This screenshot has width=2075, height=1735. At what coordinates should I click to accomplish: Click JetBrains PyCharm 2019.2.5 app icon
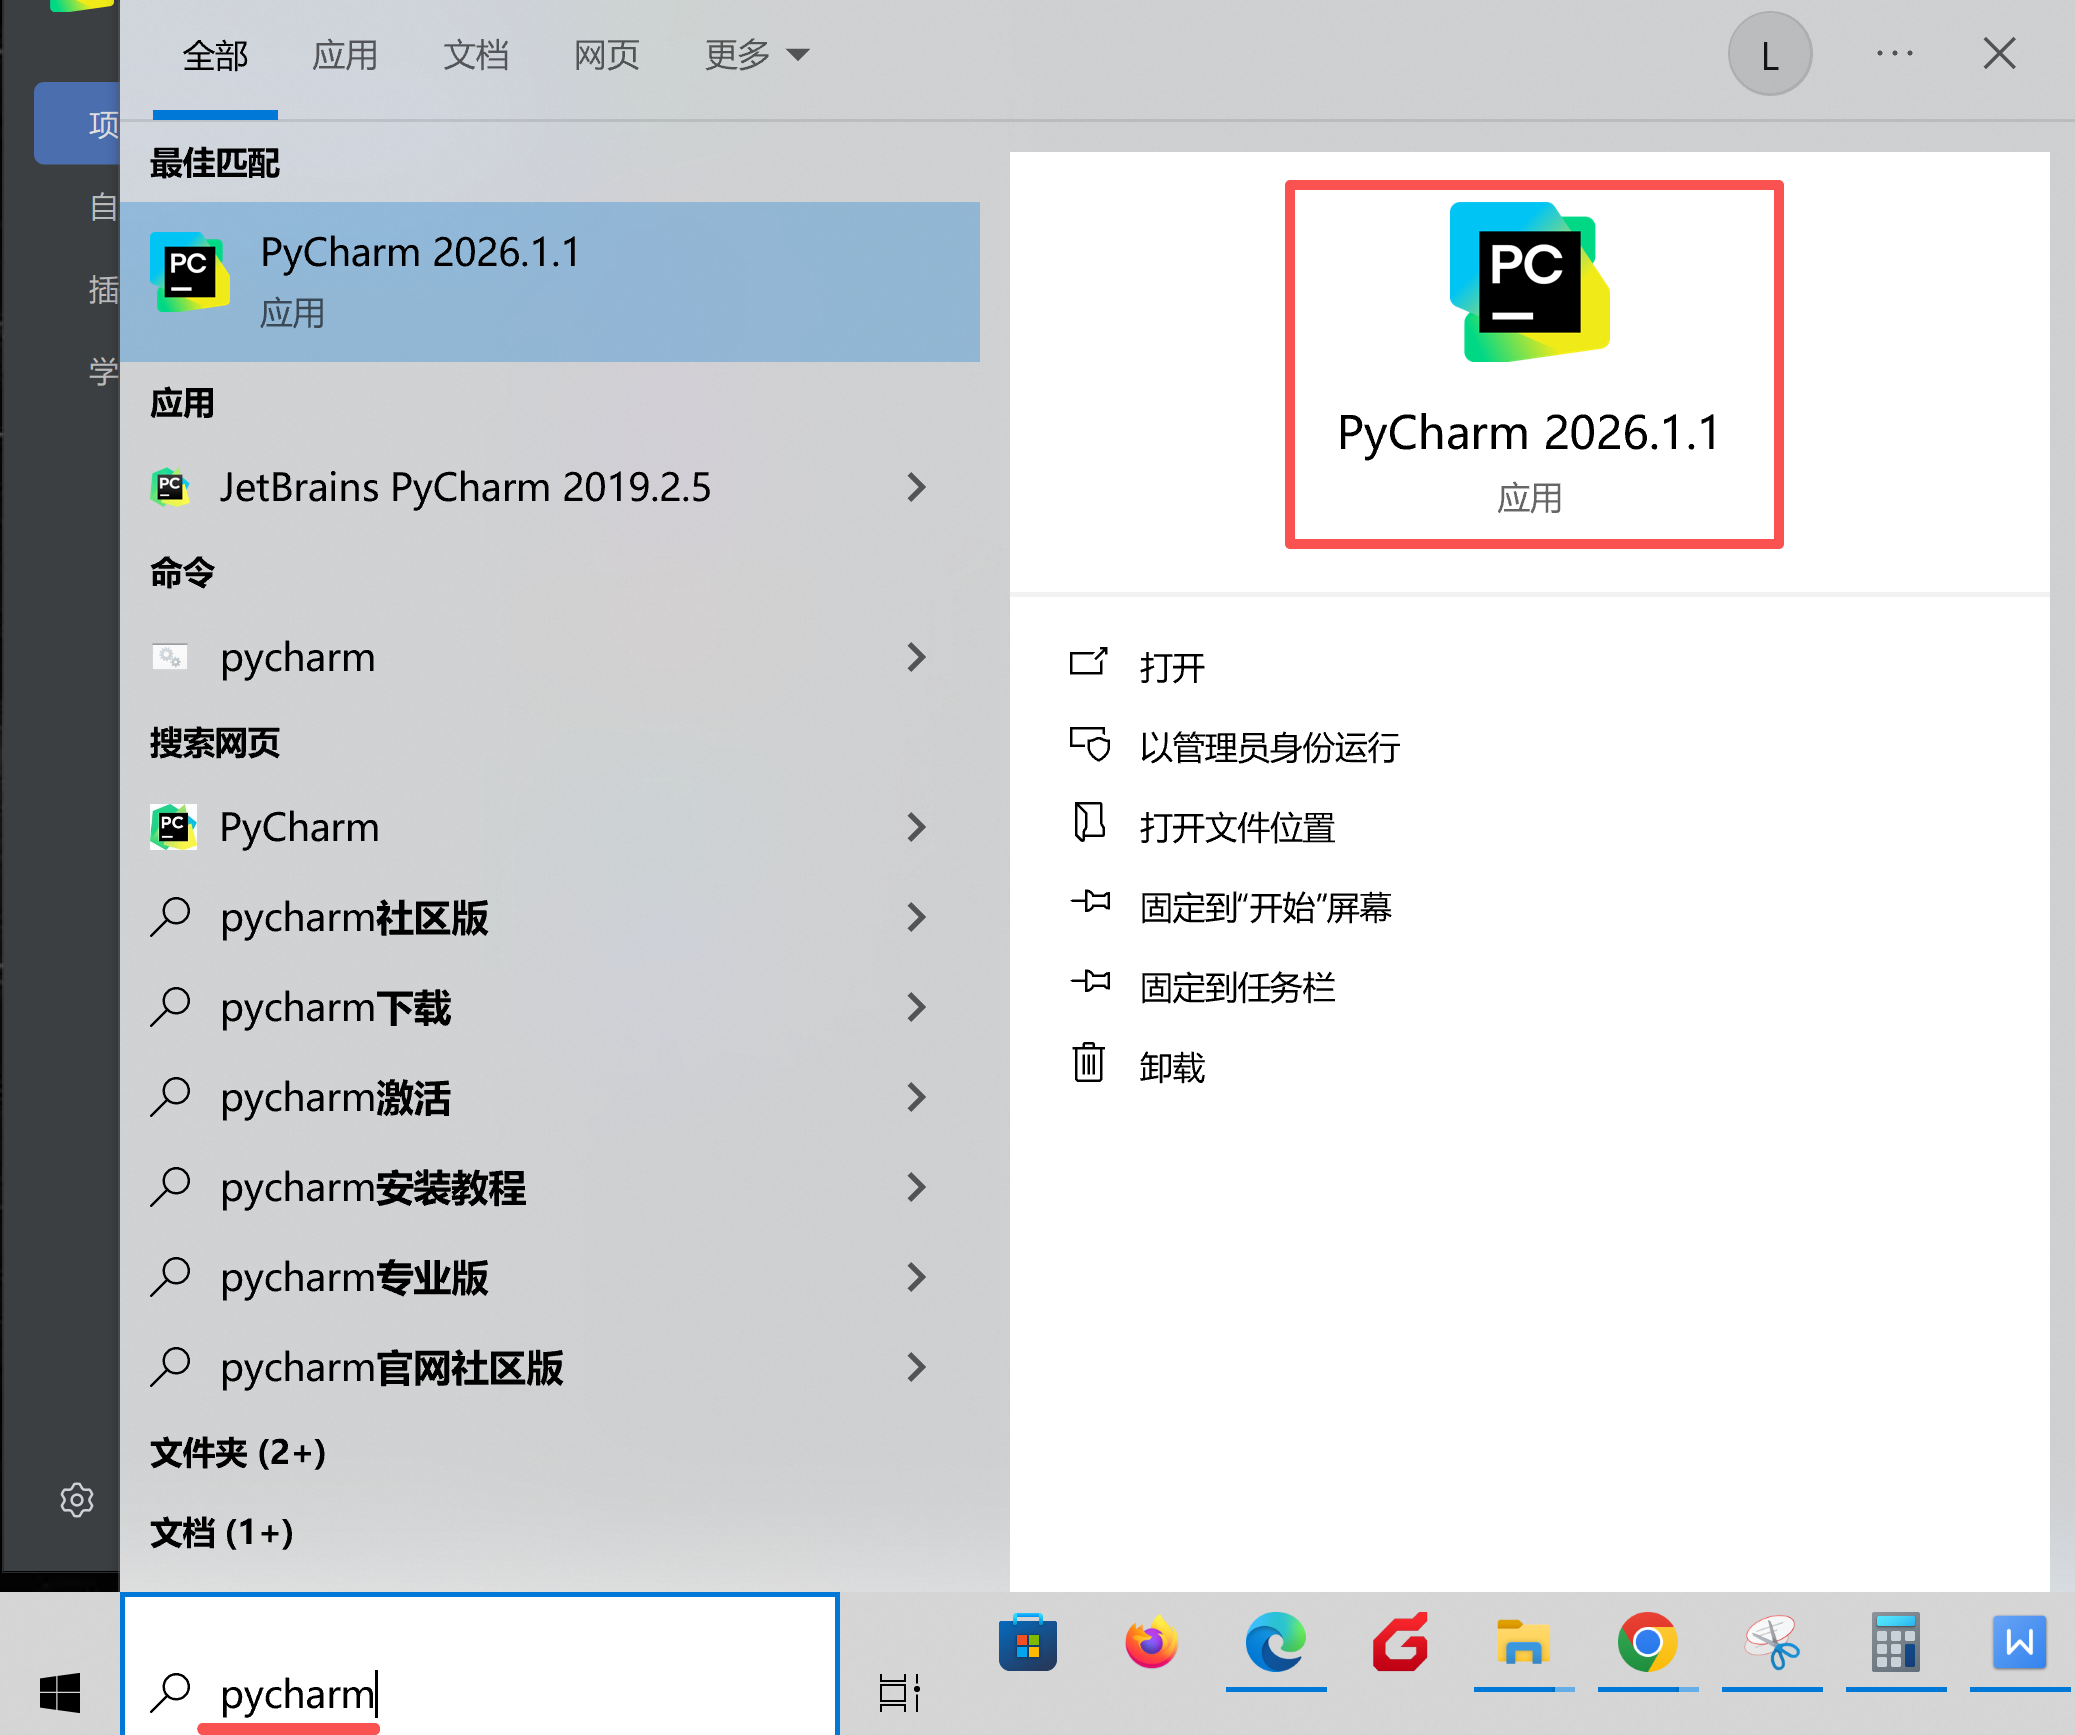[x=171, y=487]
